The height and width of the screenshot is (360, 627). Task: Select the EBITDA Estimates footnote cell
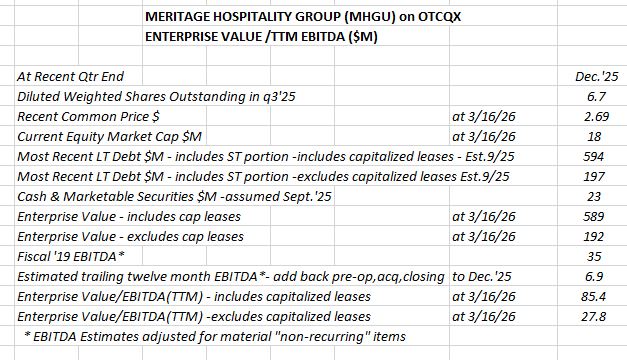click(215, 336)
